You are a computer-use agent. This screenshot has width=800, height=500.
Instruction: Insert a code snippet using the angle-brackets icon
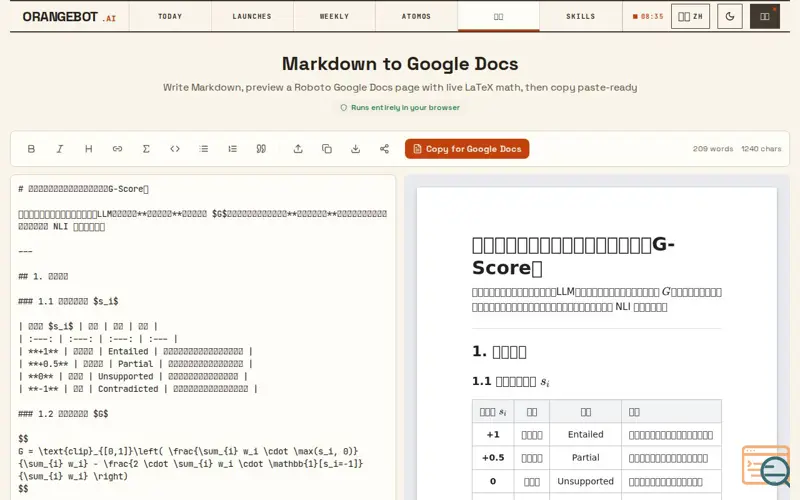point(175,149)
